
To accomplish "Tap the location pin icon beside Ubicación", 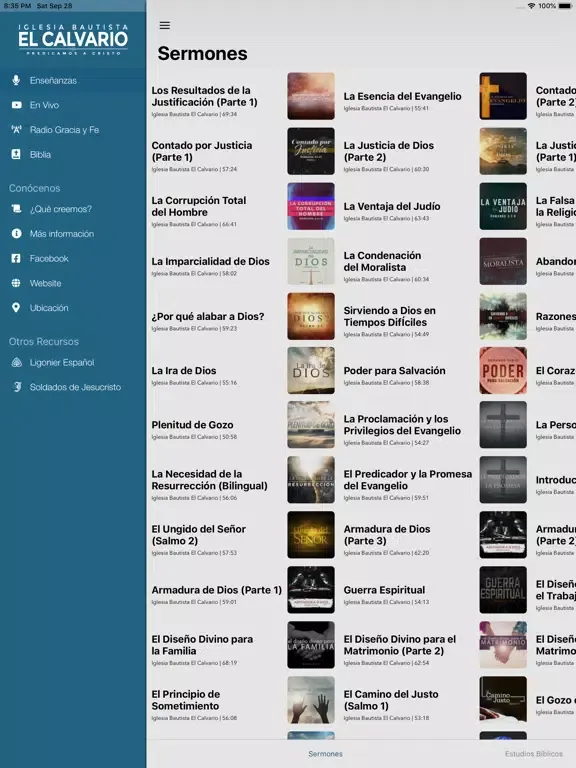I will coord(16,308).
